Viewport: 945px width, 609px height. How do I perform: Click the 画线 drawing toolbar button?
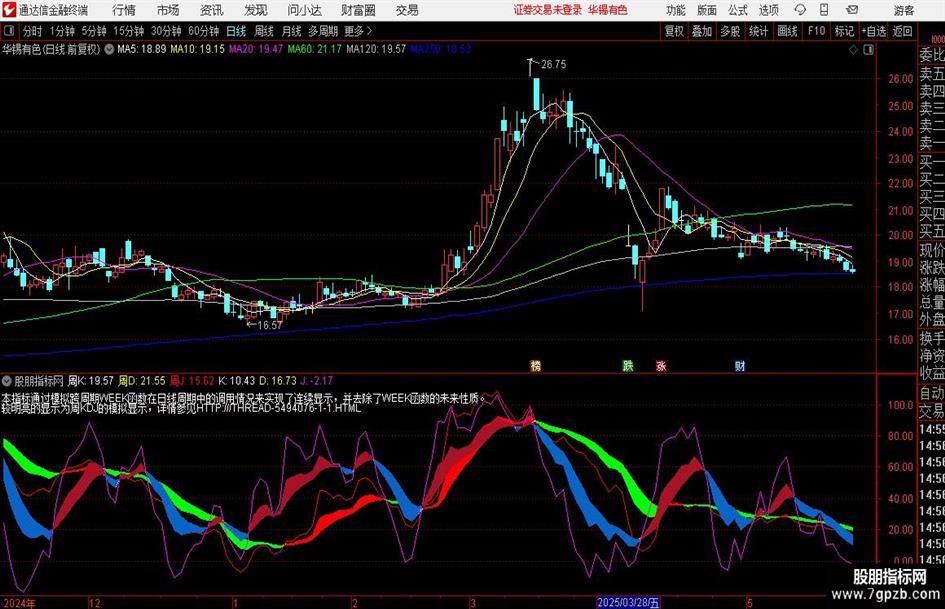click(x=787, y=31)
